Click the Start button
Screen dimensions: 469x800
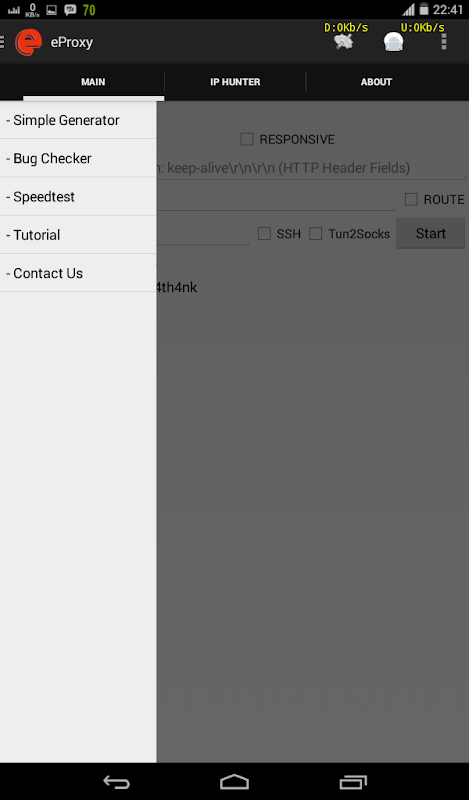pyautogui.click(x=431, y=234)
